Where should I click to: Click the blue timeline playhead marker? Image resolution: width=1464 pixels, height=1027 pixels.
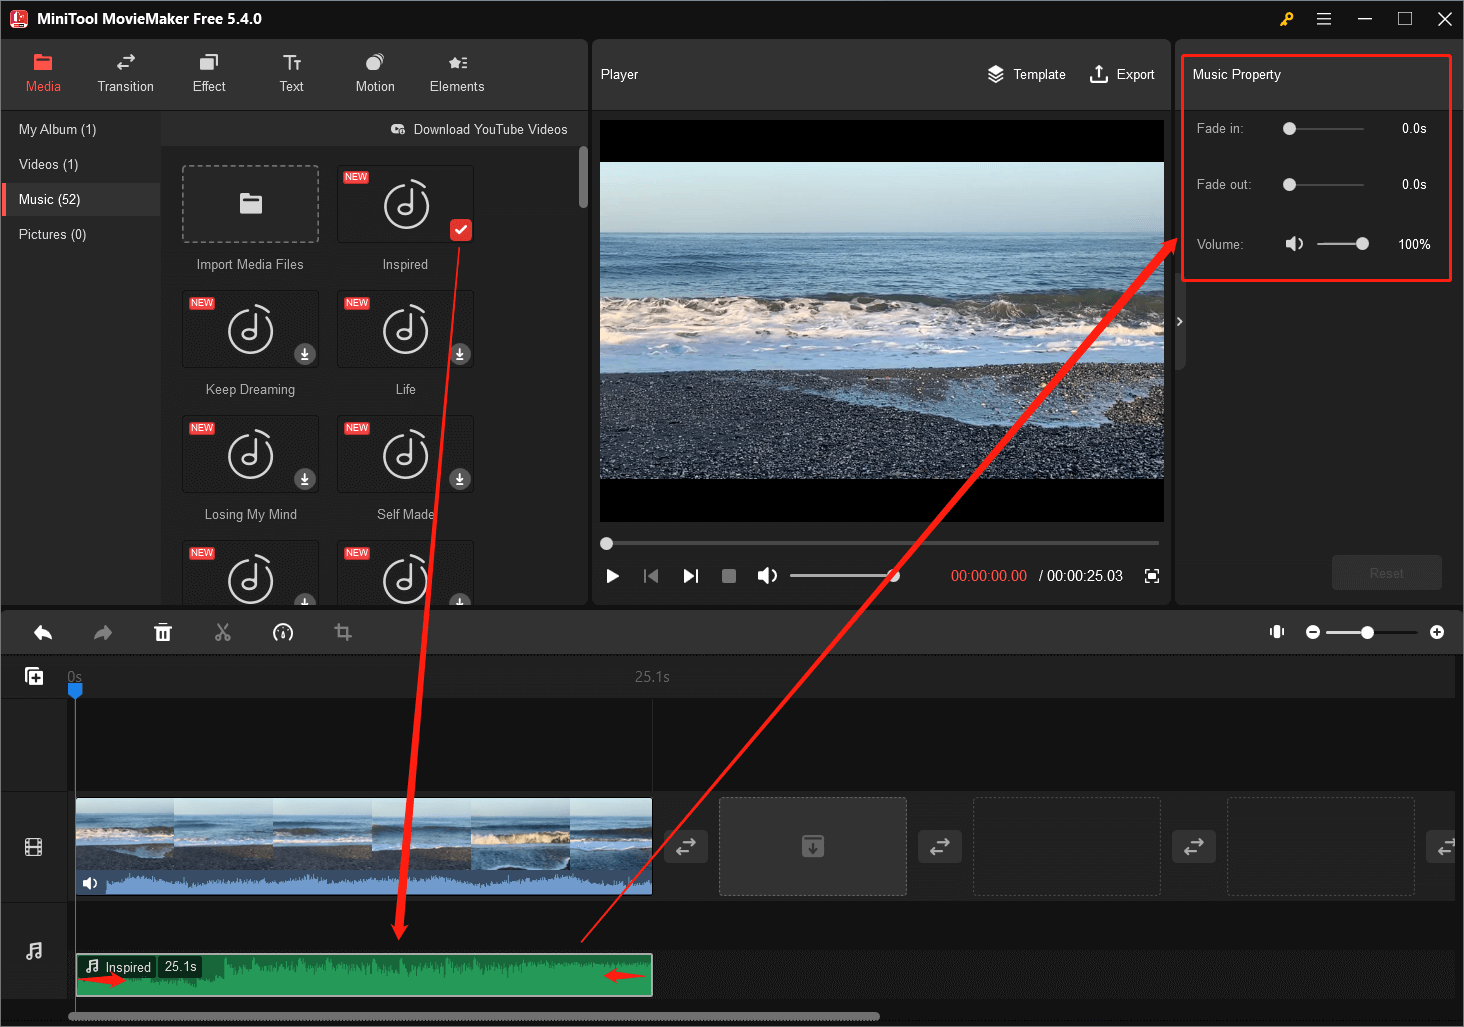pos(75,689)
